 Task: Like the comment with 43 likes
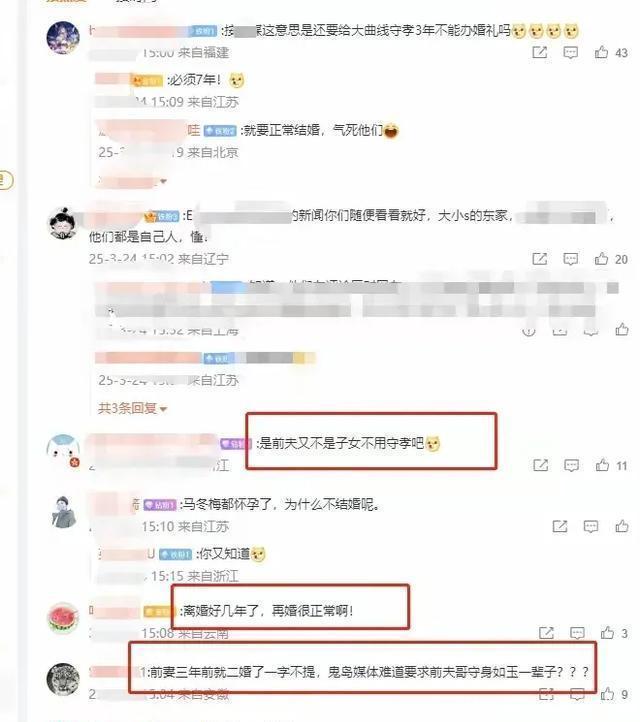pos(601,52)
